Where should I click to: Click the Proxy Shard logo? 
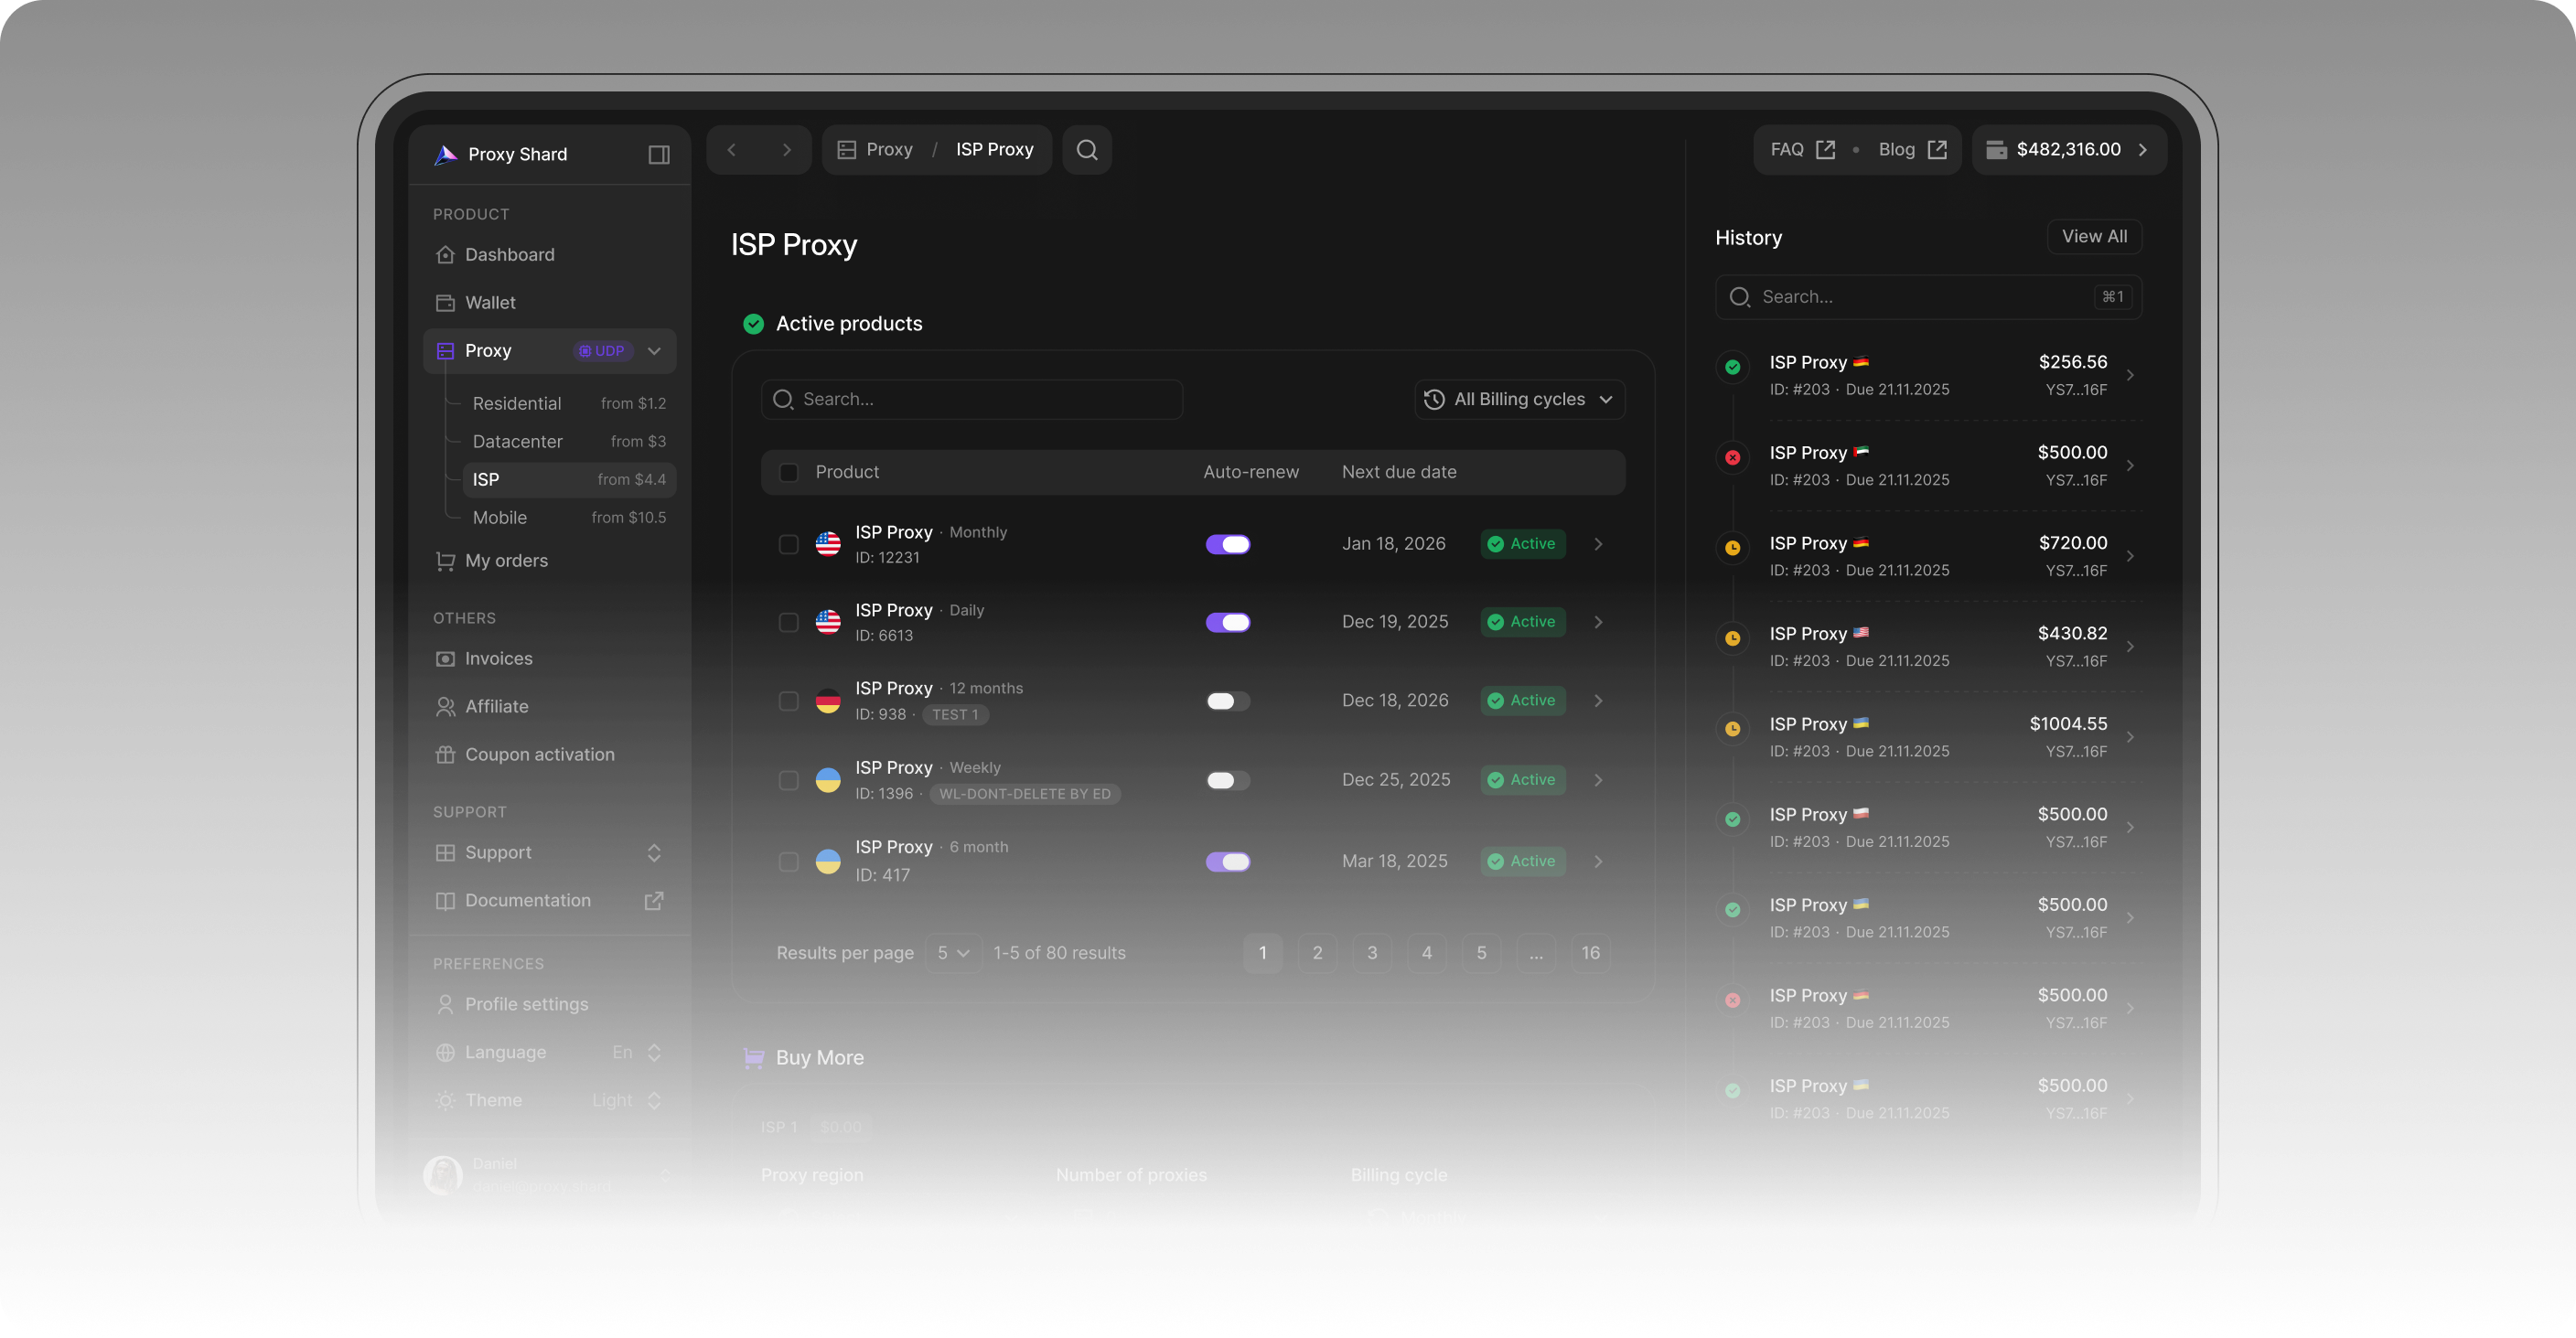[x=446, y=154]
